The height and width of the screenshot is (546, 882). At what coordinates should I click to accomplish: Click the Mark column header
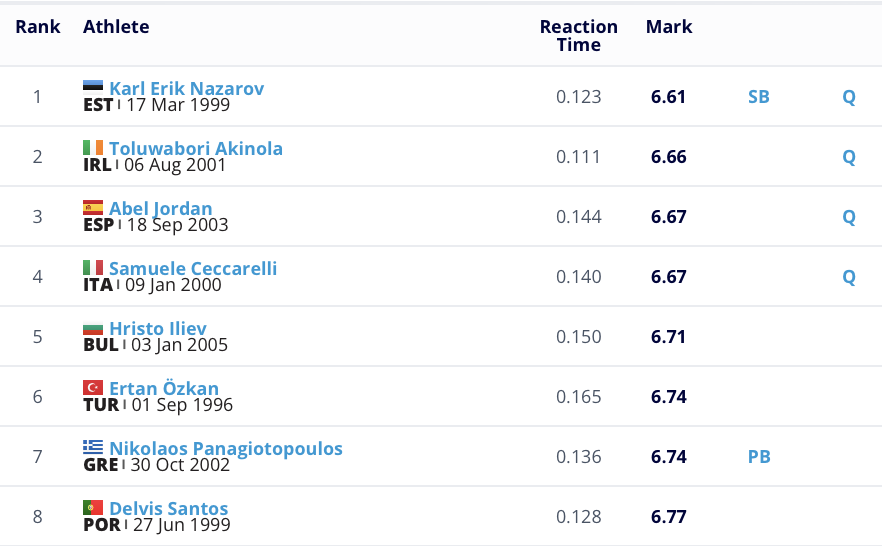point(669,27)
